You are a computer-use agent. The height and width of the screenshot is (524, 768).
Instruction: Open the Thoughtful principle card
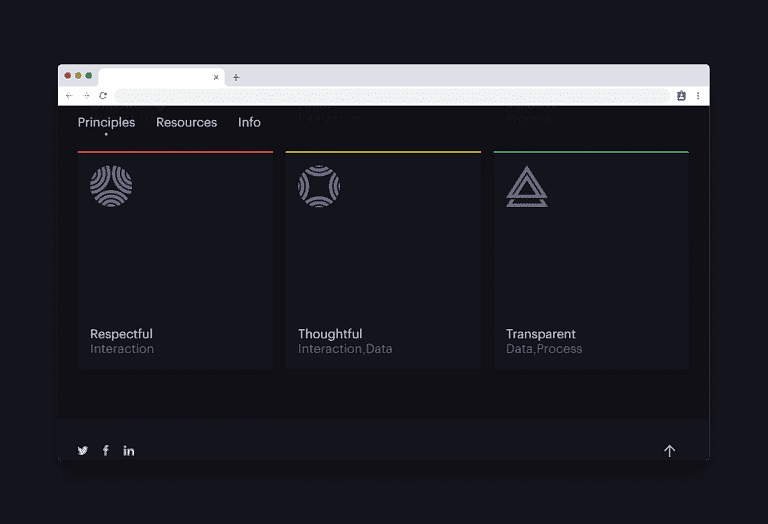click(383, 260)
